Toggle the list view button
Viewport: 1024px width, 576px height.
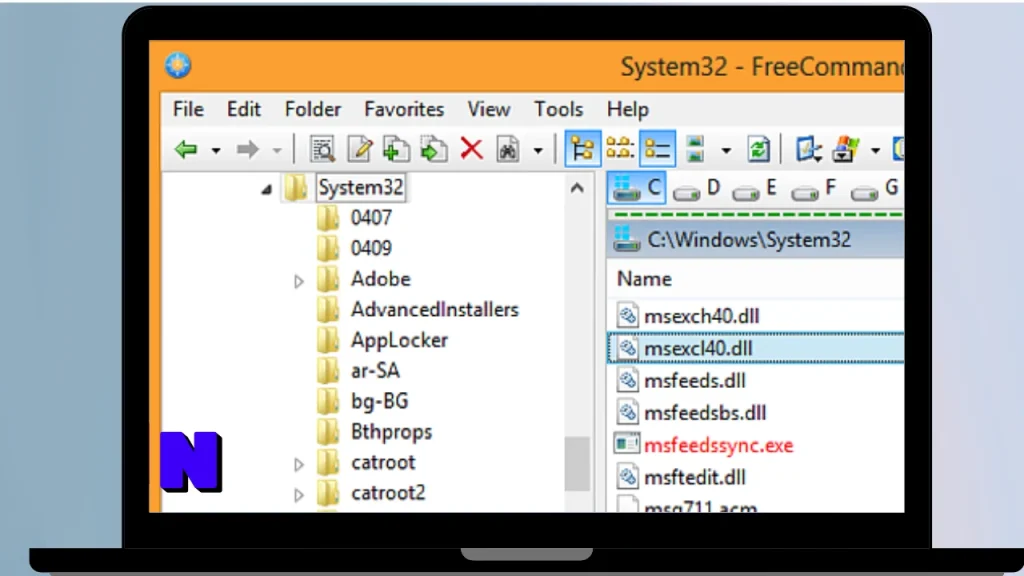[658, 150]
